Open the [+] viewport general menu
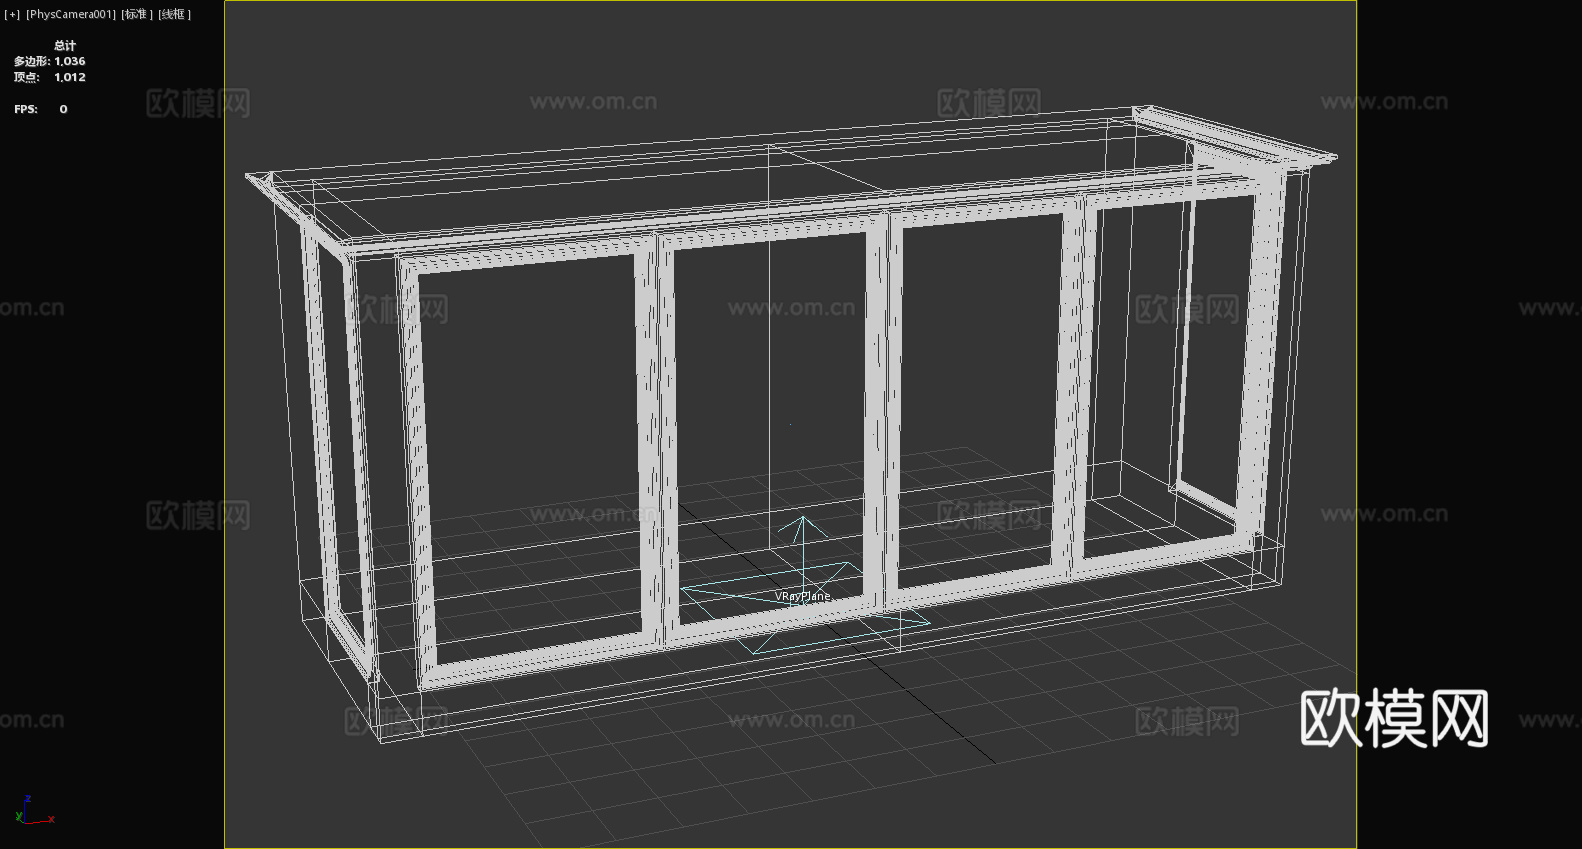Viewport: 1582px width, 849px height. click(12, 14)
